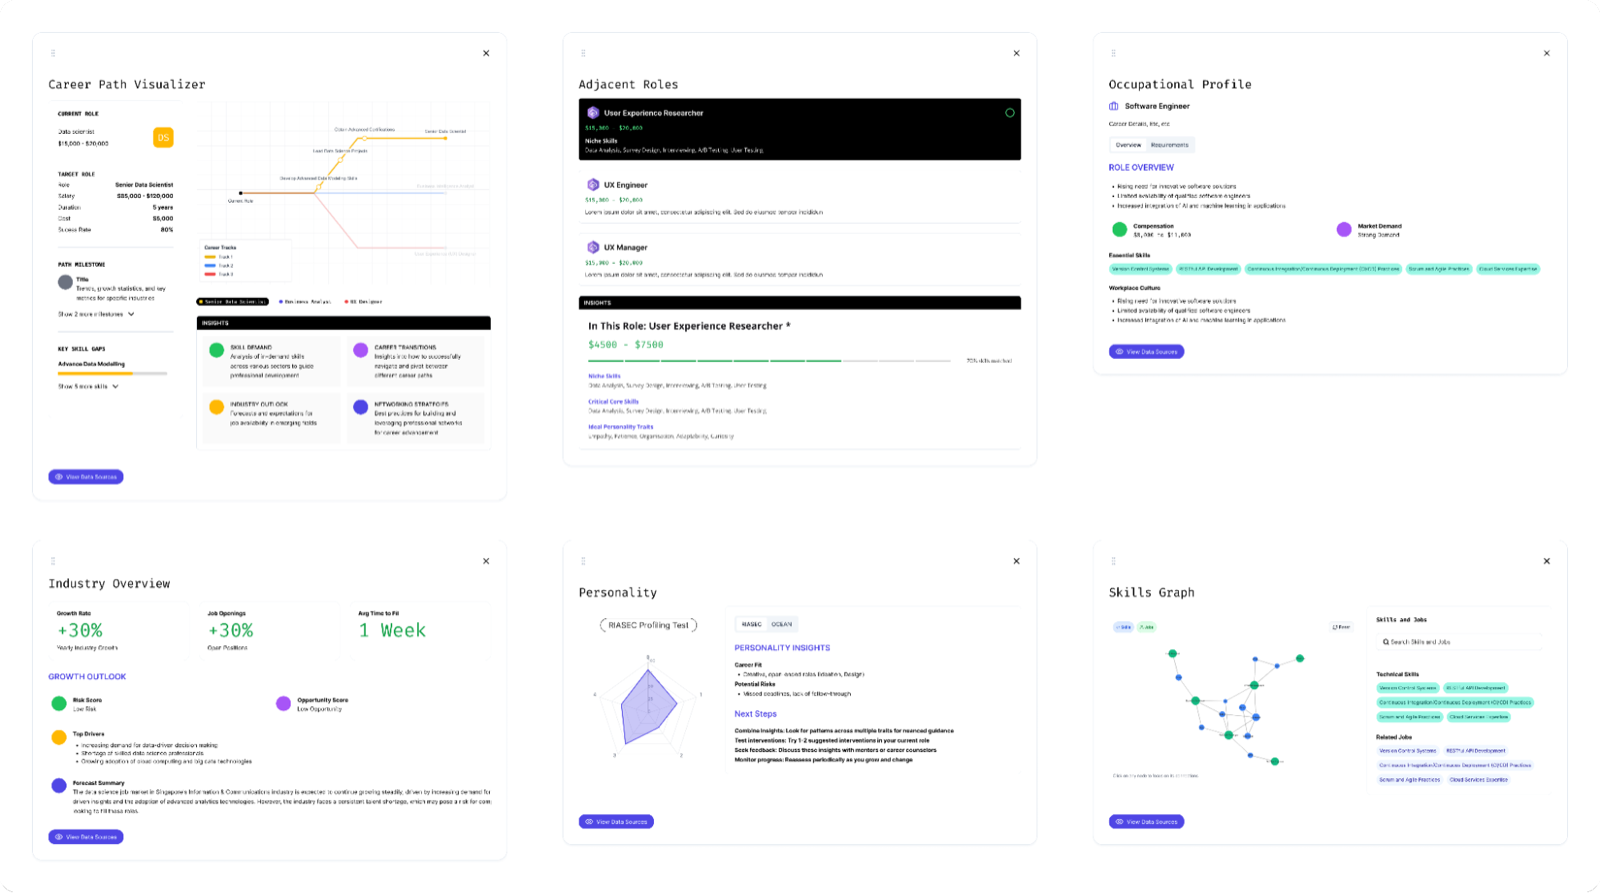Select the UX Manager role row
Viewport: 1600px width, 893px height.
coord(800,260)
